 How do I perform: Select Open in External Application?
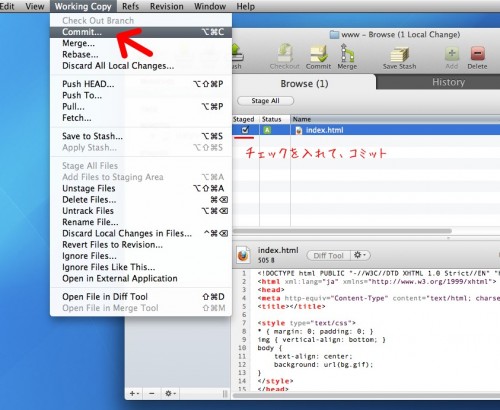(x=141, y=279)
